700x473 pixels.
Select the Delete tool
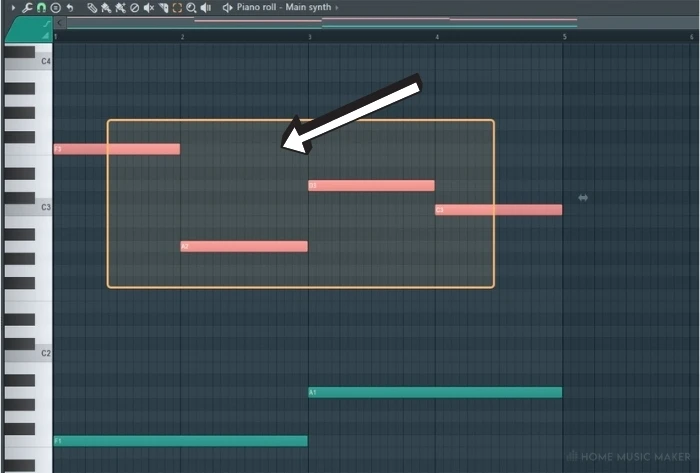134,8
